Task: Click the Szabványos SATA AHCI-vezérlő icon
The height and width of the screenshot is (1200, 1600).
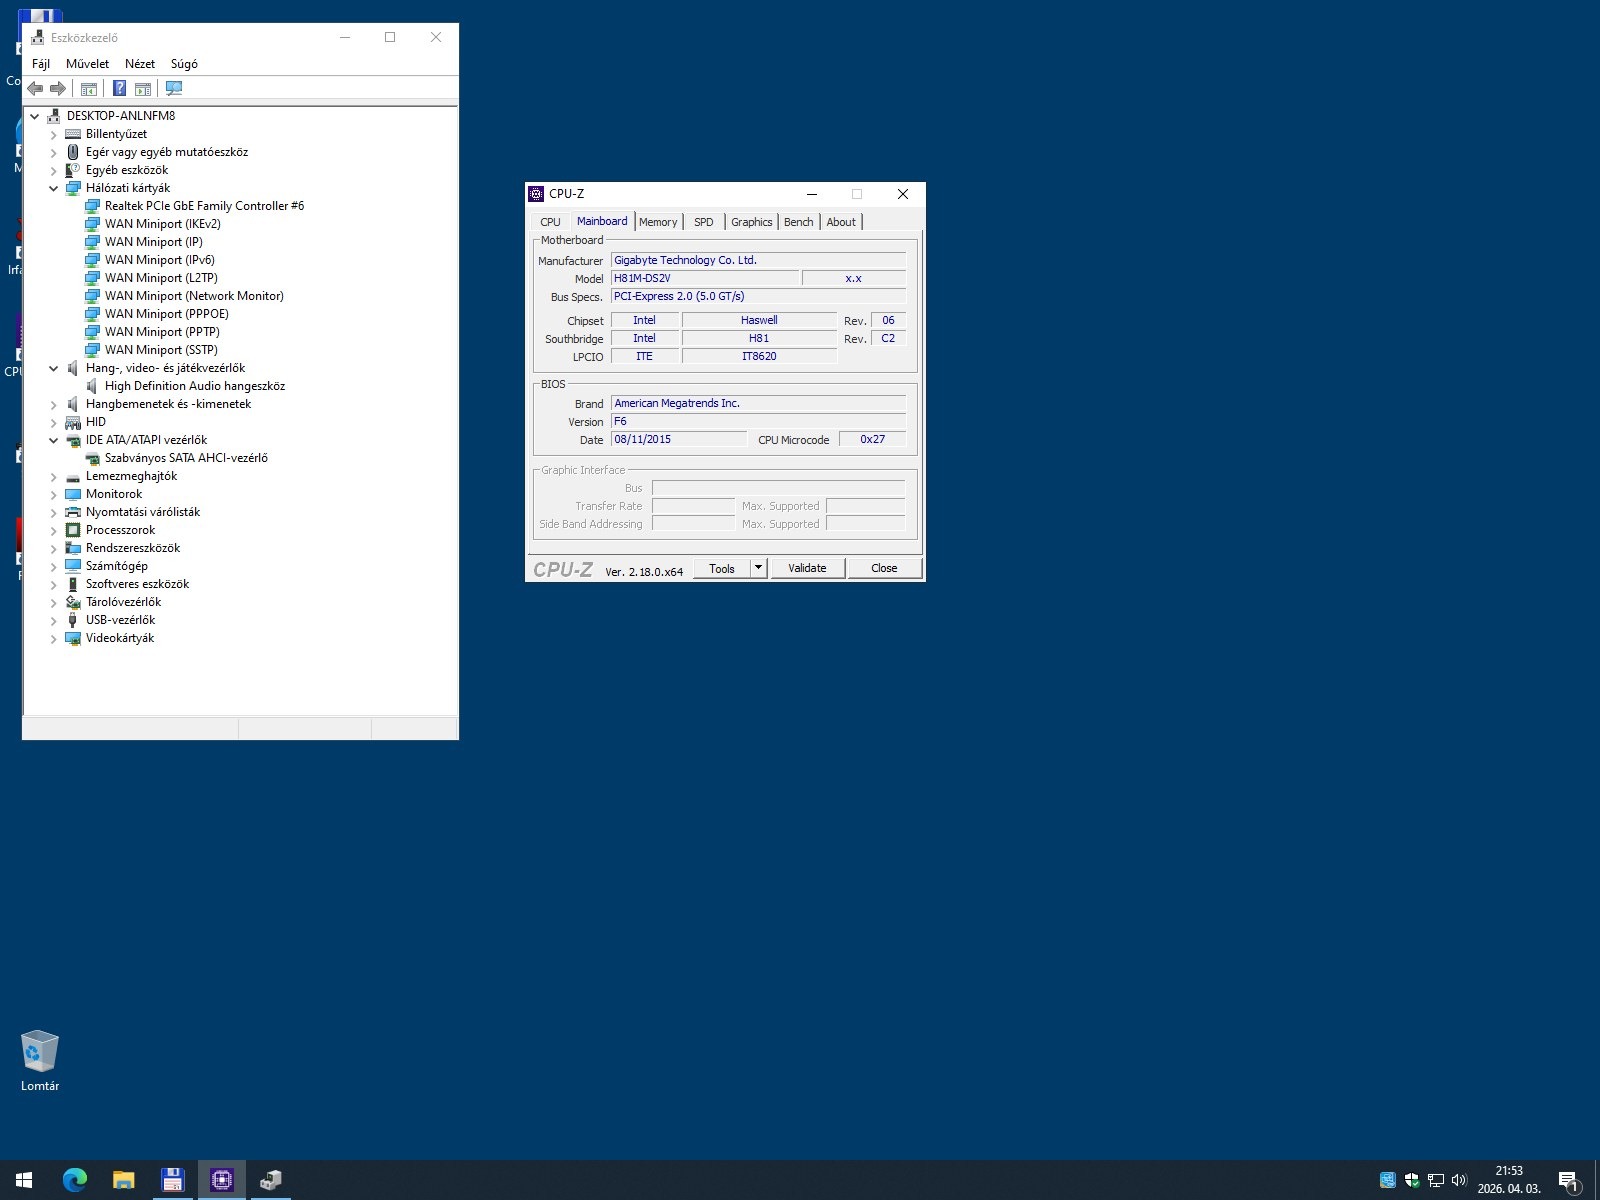Action: (x=92, y=458)
